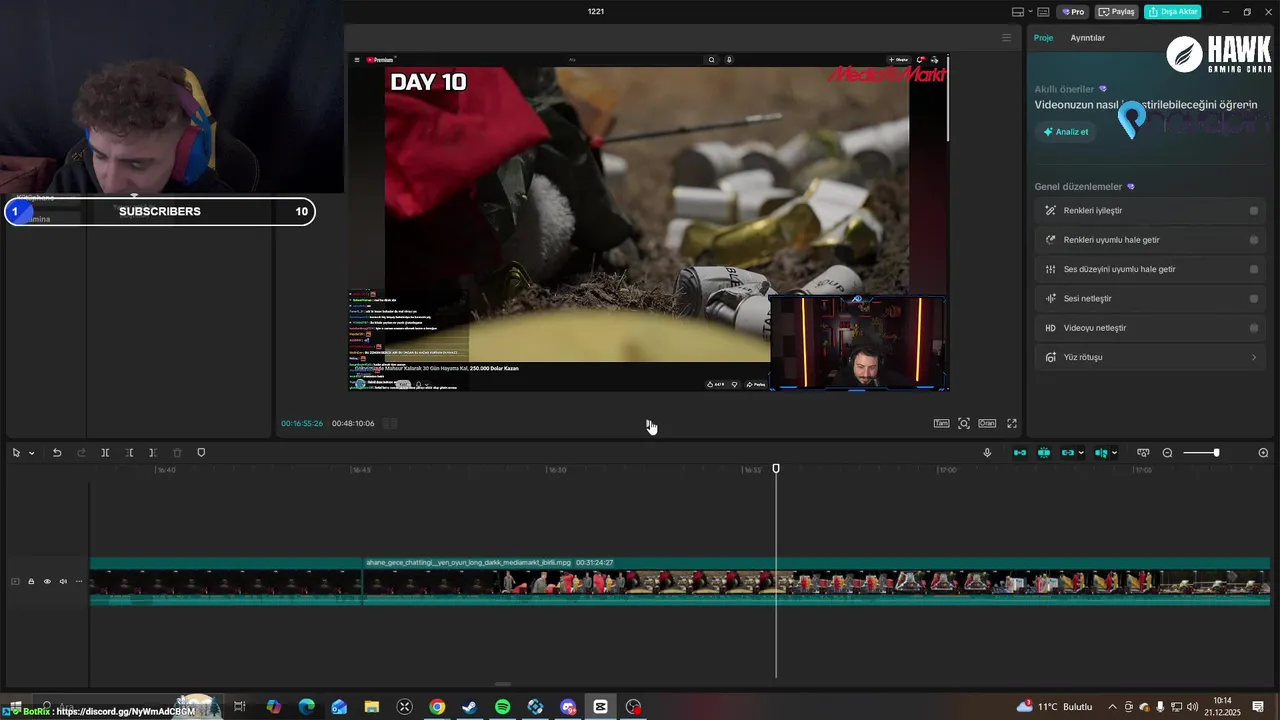1280x720 pixels.
Task: Open Discord from the taskbar
Action: [568, 707]
